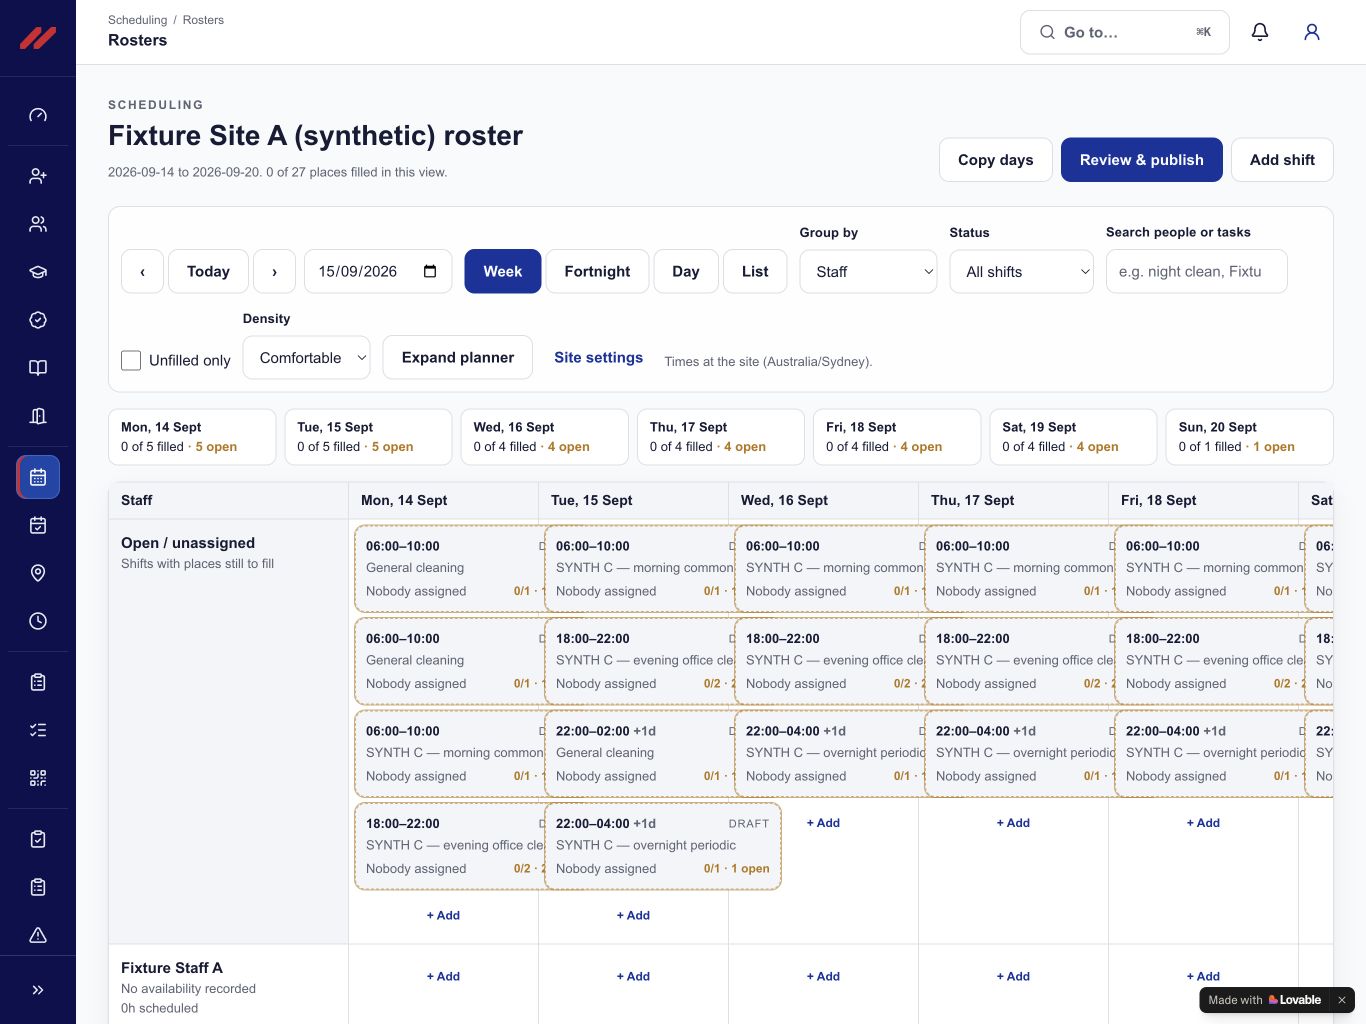Image resolution: width=1366 pixels, height=1024 pixels.
Task: Open Wednesday 06:00–10:00 morning common shift
Action: coord(829,569)
